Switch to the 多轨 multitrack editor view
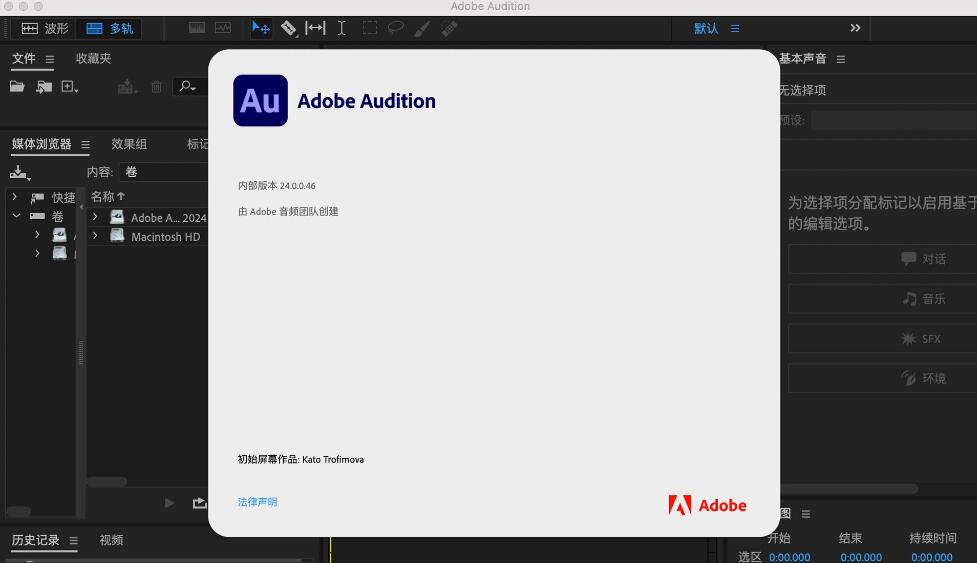The image size is (977, 563). [110, 29]
